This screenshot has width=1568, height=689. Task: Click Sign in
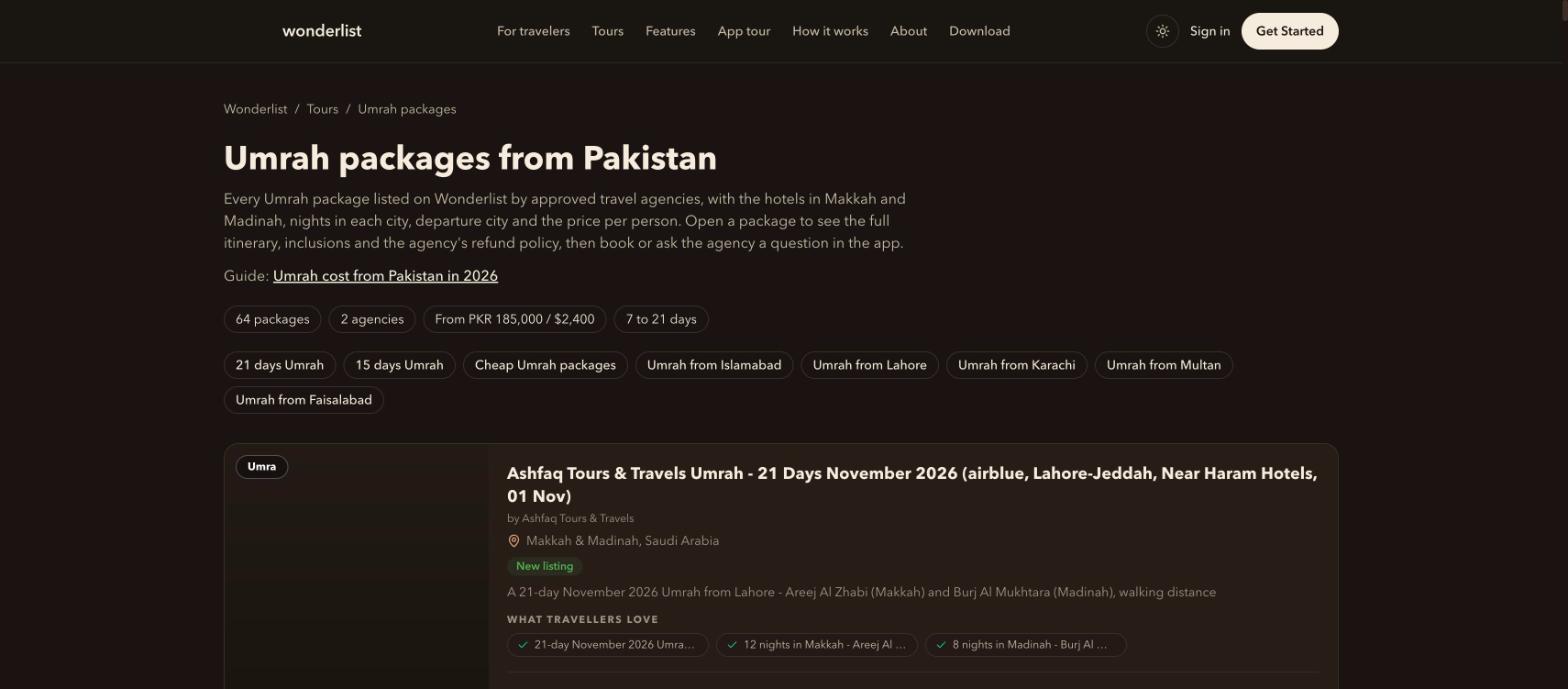pyautogui.click(x=1210, y=31)
